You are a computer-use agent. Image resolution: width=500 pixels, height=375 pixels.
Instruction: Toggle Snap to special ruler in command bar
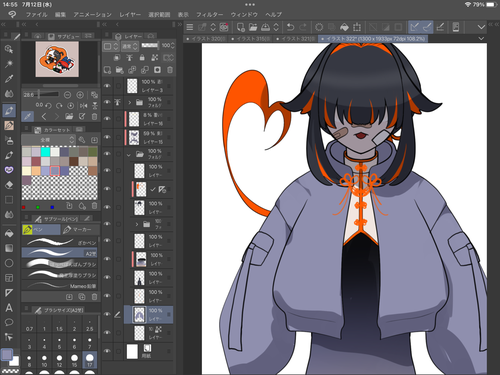point(427,27)
